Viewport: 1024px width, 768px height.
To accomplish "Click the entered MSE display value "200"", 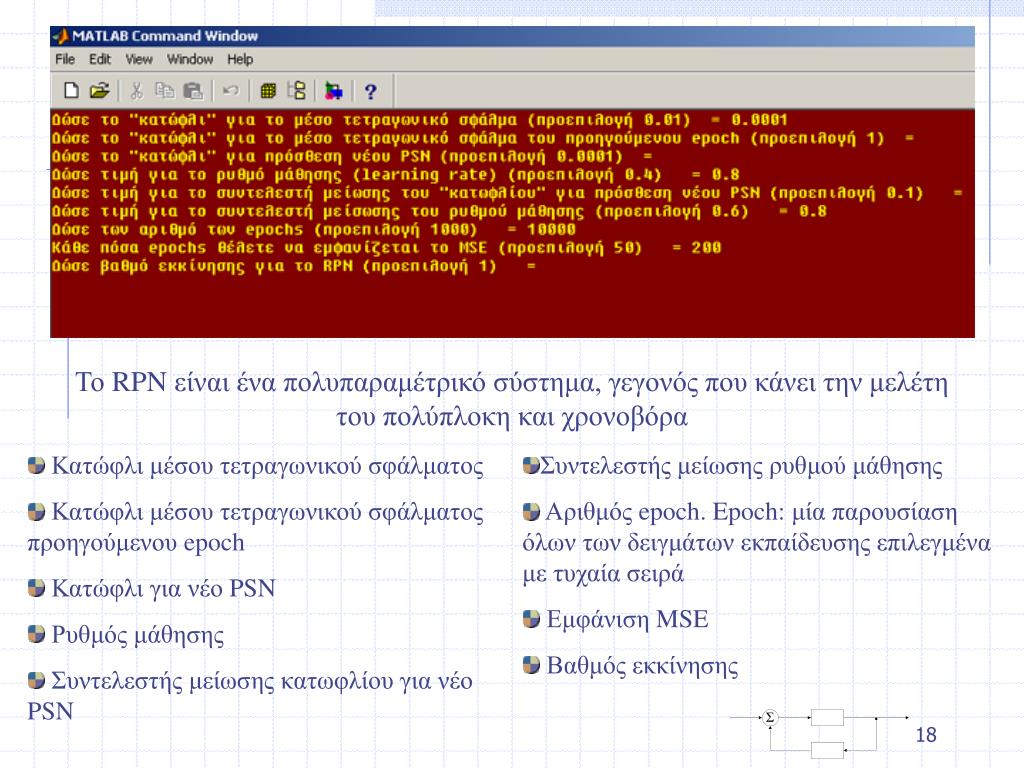I will [706, 248].
